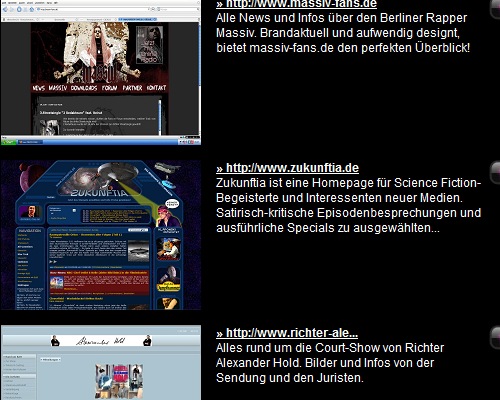
Task: Click the text "Sendung und den Juristen."
Action: (290, 378)
